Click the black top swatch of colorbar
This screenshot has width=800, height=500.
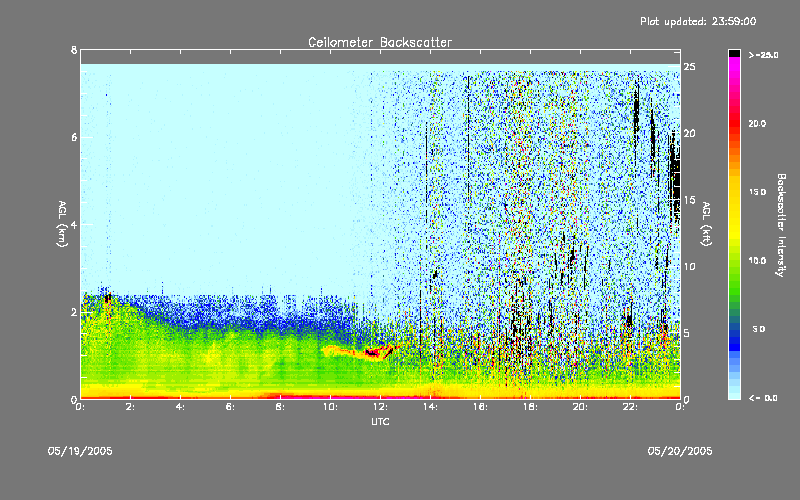pyautogui.click(x=734, y=53)
